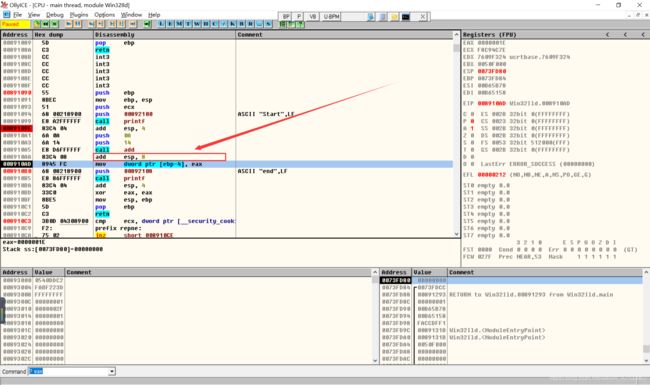Run the program with the play icon
This screenshot has height=385, width=650.
[69, 24]
